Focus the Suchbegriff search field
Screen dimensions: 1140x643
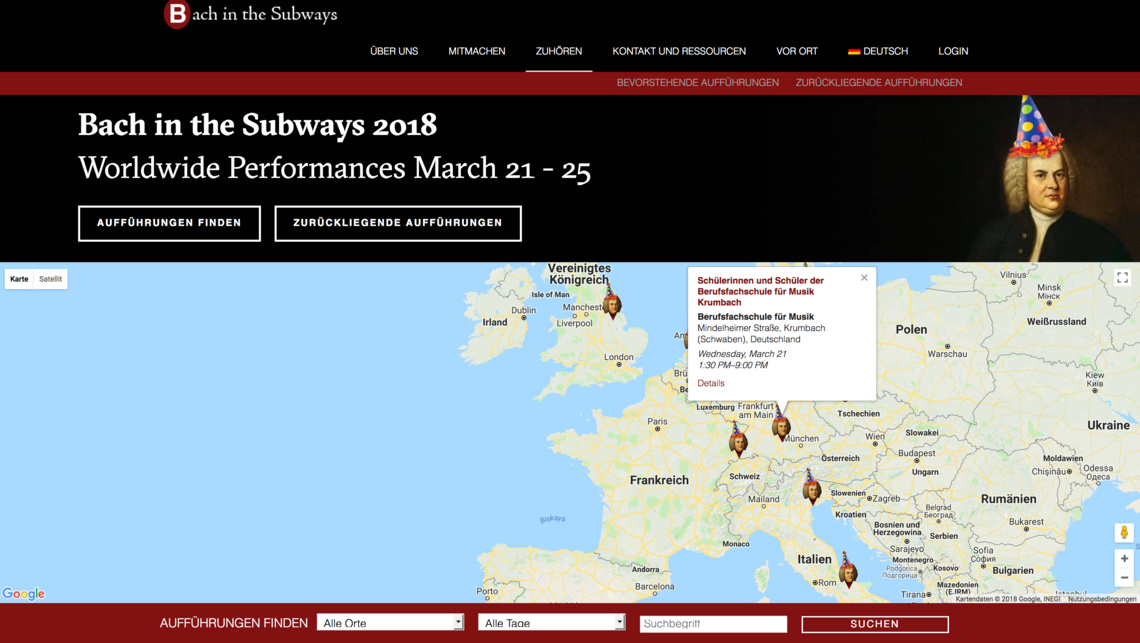coord(713,624)
